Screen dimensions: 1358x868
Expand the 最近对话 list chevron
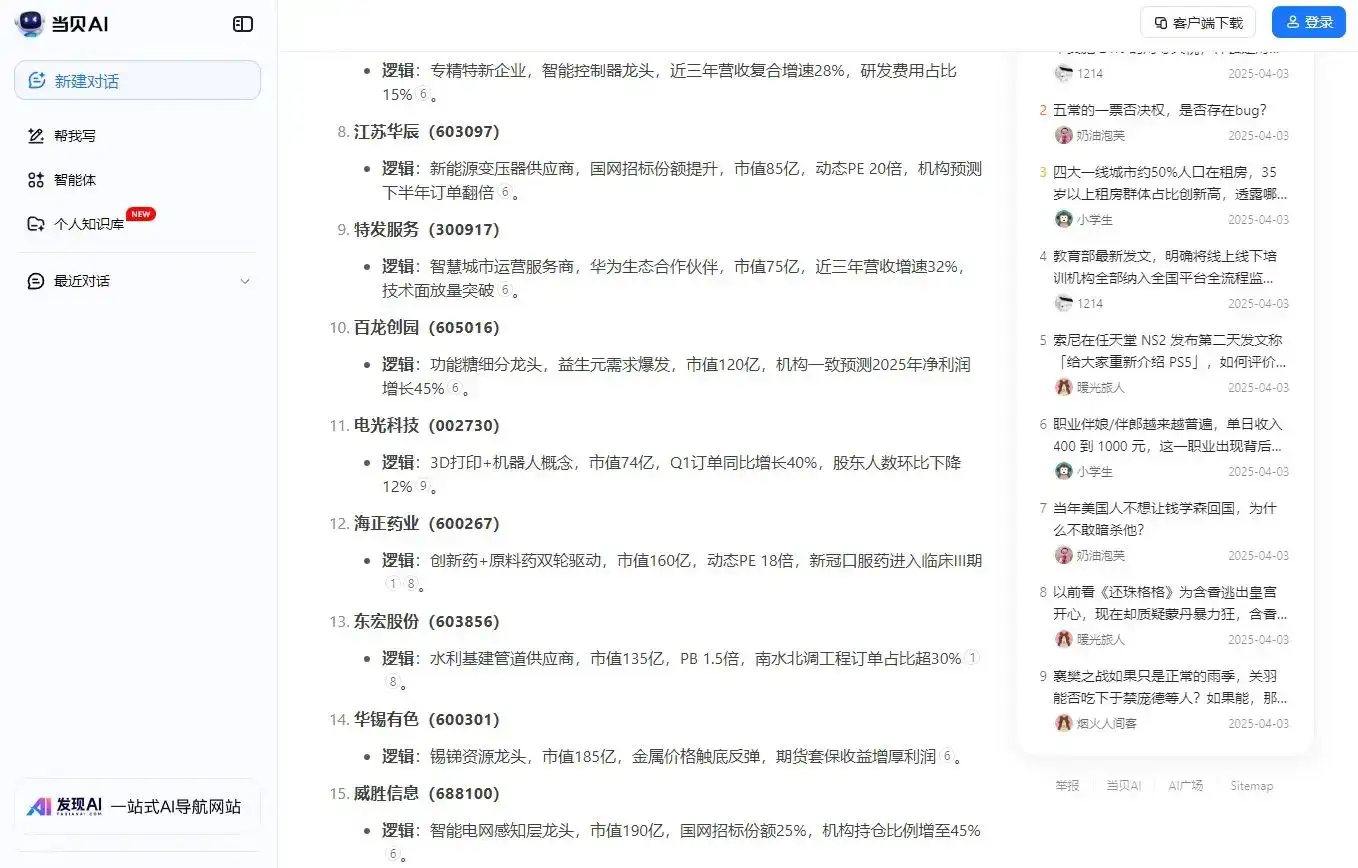(x=246, y=281)
